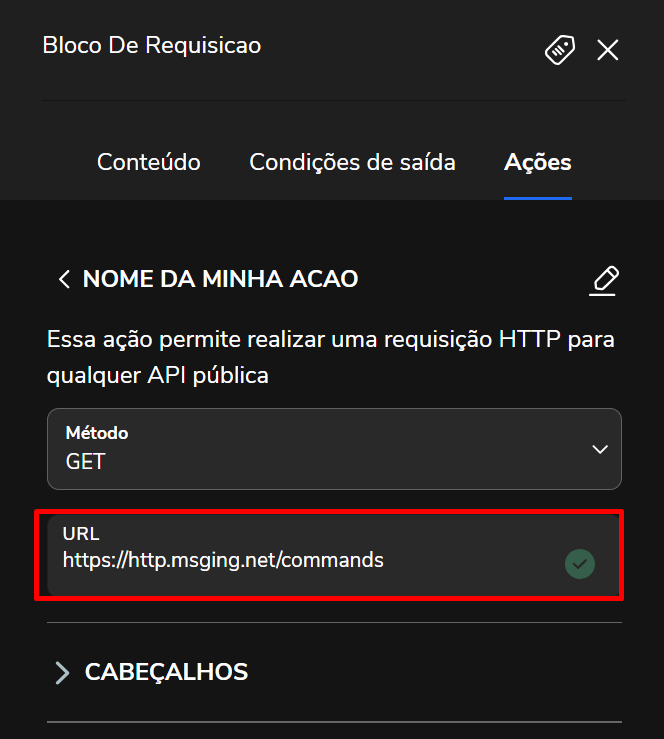
Task: Click the Método field label
Action: click(x=97, y=433)
